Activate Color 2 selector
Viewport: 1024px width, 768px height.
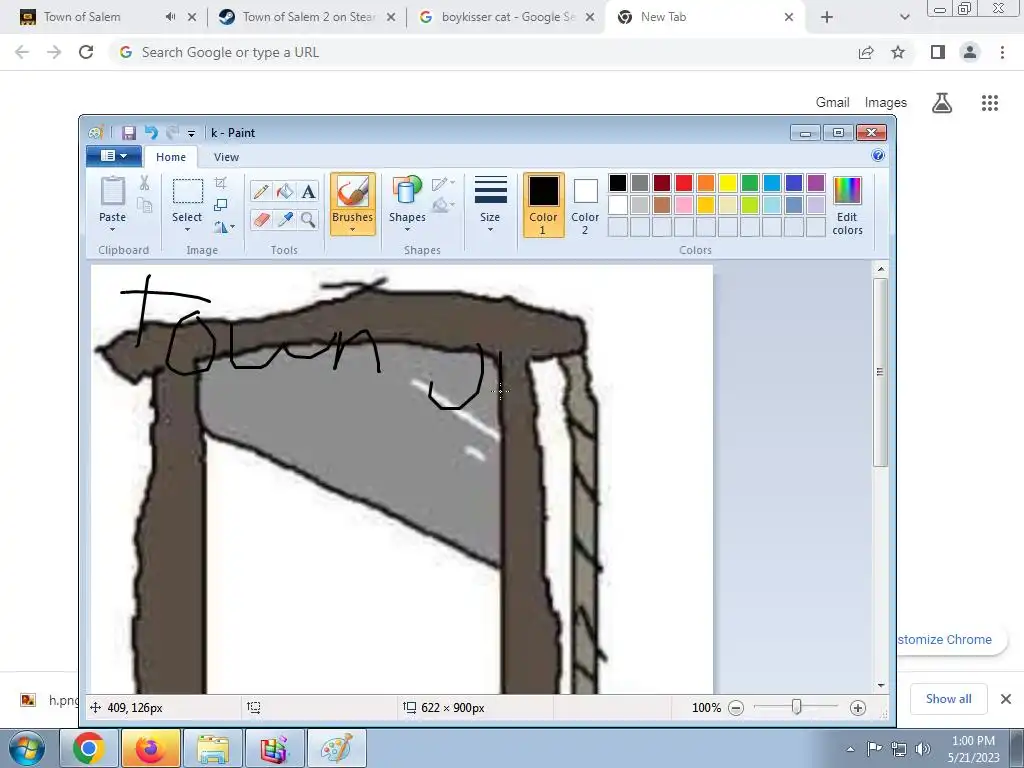click(x=585, y=205)
